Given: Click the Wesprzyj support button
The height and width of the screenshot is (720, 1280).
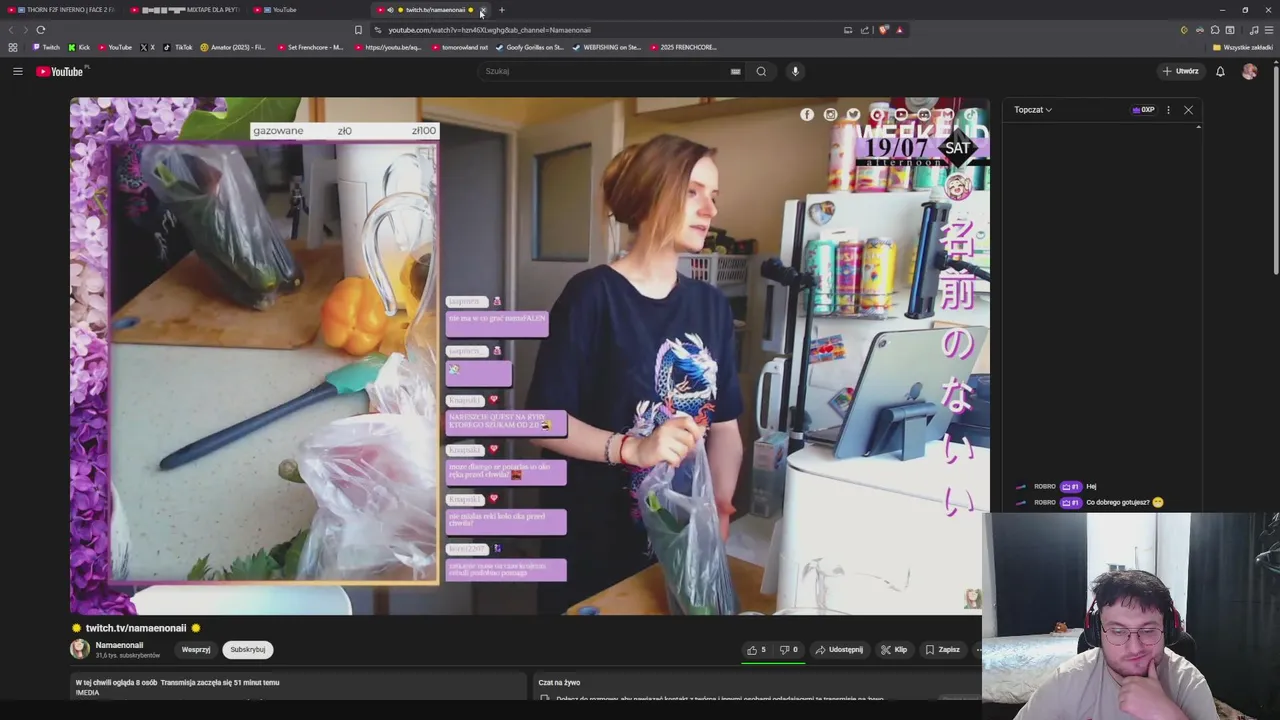Looking at the screenshot, I should click(x=196, y=650).
